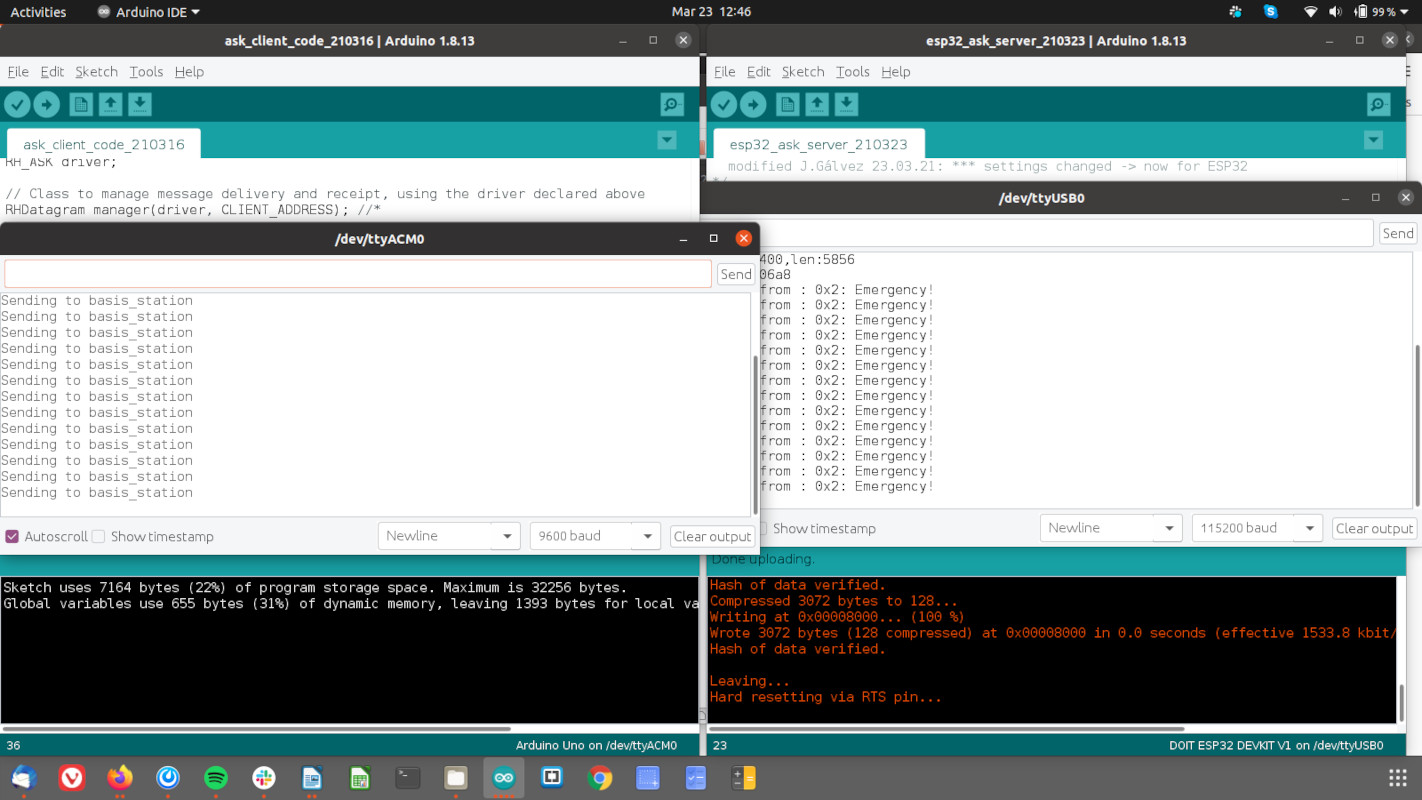
Task: Click message input field in ttyUSB0 monitor
Action: 1066,233
